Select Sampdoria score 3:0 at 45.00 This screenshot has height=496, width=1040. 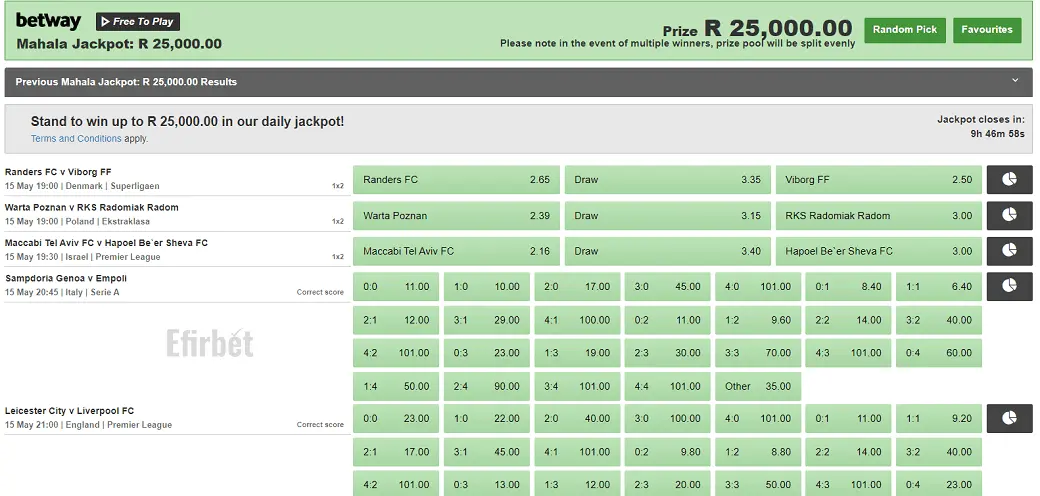coord(667,286)
